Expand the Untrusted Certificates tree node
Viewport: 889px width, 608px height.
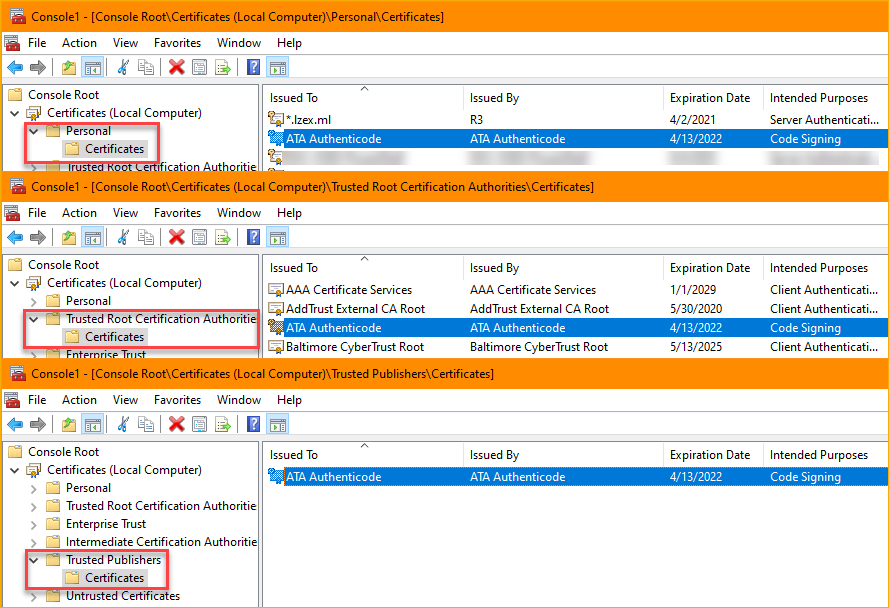coord(34,596)
